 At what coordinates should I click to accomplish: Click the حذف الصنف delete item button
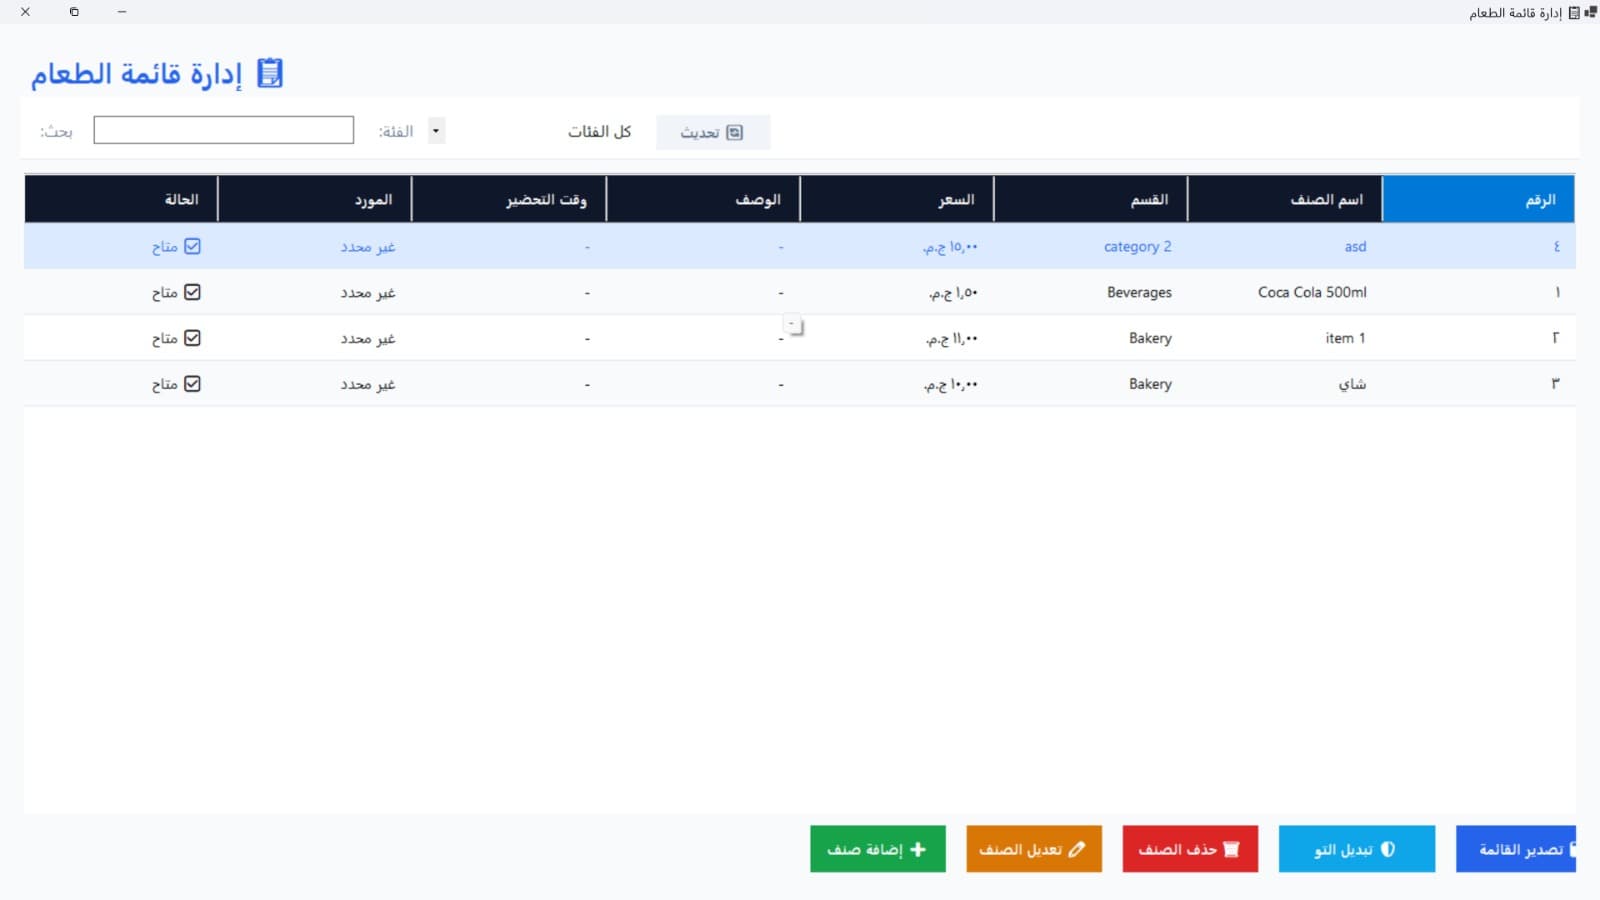click(x=1190, y=849)
